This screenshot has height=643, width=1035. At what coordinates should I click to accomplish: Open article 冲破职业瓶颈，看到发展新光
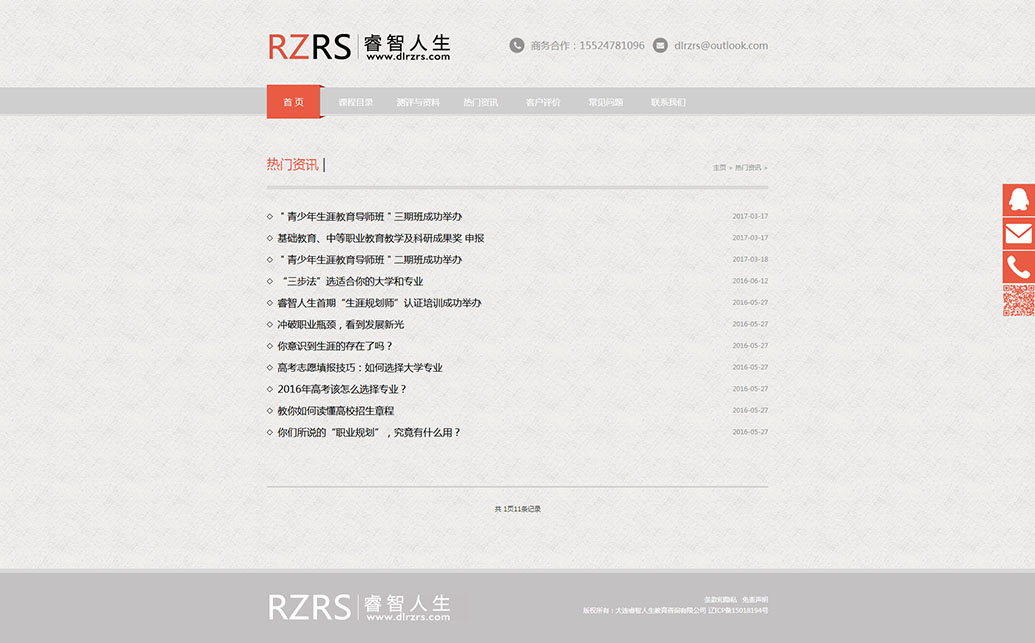(341, 325)
